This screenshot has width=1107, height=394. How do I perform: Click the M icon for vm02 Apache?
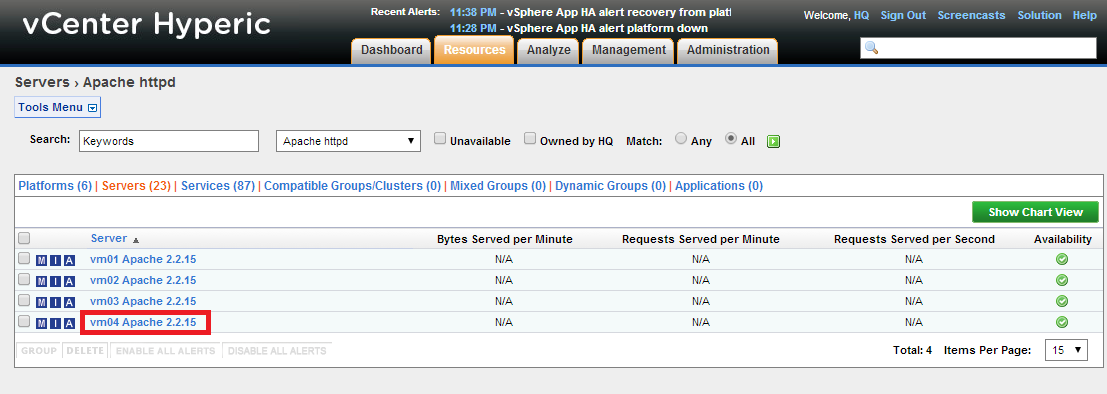(x=42, y=281)
